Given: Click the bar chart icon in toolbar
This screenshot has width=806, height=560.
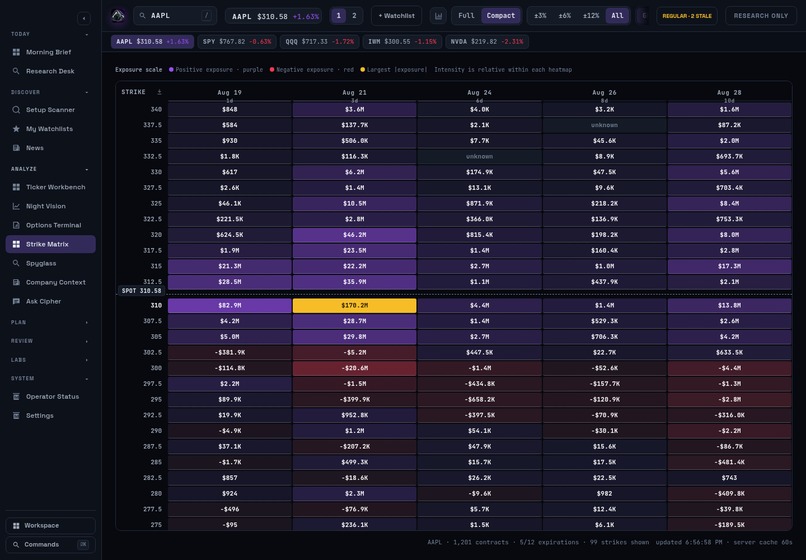Looking at the screenshot, I should coord(438,16).
